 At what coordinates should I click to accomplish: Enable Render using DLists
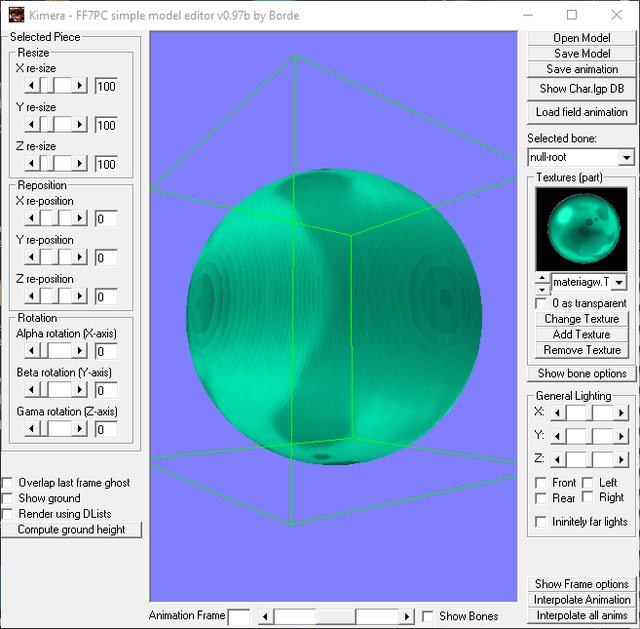(x=7, y=514)
